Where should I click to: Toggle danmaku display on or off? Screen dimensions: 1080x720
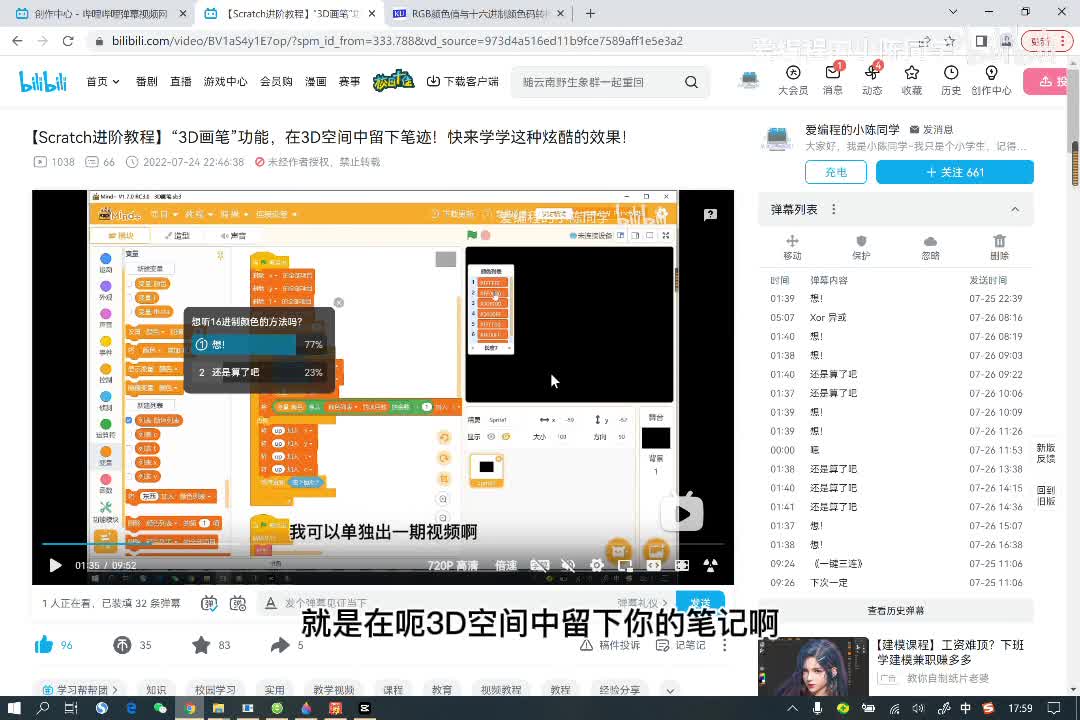(209, 604)
